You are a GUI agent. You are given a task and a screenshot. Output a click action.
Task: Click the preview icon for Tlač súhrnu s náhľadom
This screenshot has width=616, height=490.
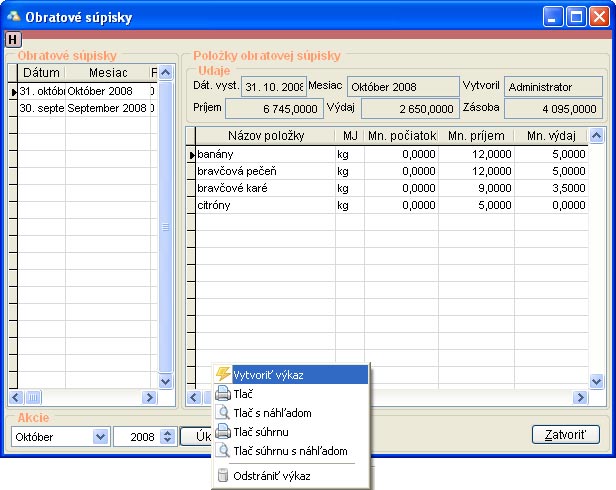pos(222,451)
